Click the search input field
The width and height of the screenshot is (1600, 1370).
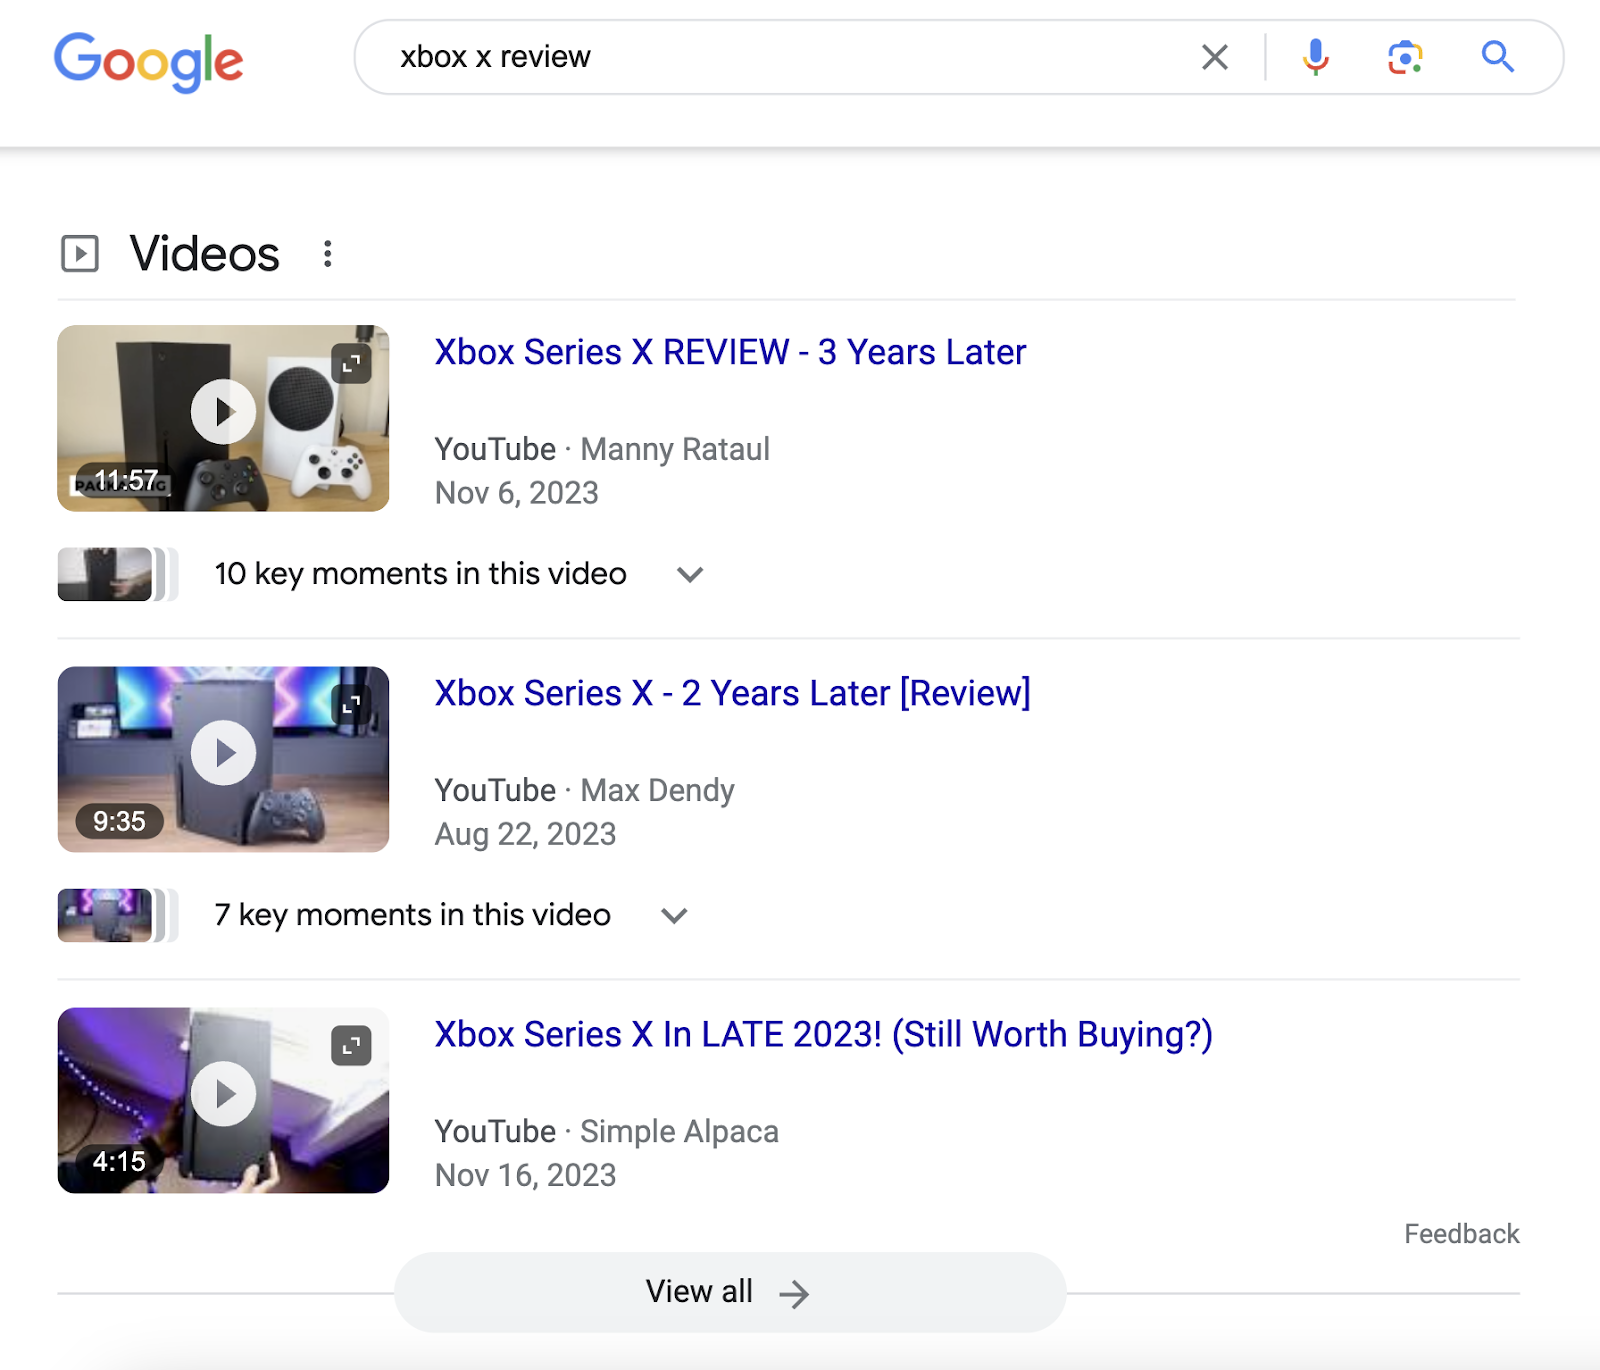pyautogui.click(x=700, y=57)
